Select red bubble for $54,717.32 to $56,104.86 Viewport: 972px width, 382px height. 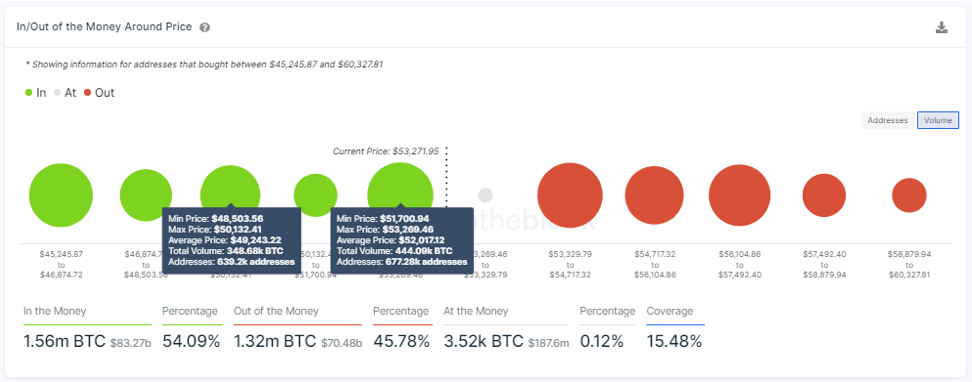[x=654, y=195]
